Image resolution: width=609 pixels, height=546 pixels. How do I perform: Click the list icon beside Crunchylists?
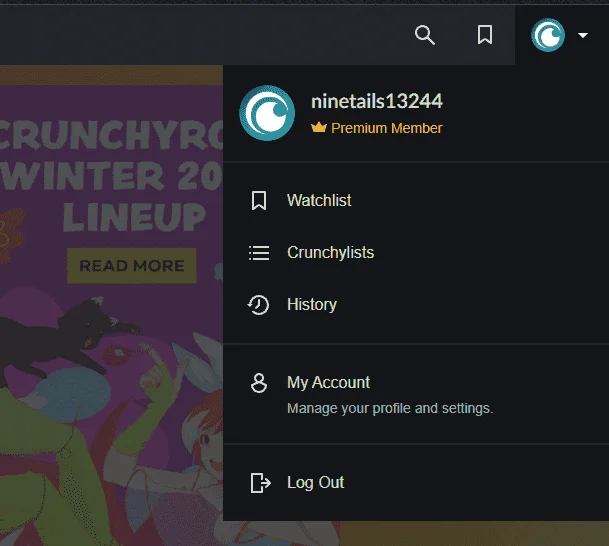(x=259, y=253)
